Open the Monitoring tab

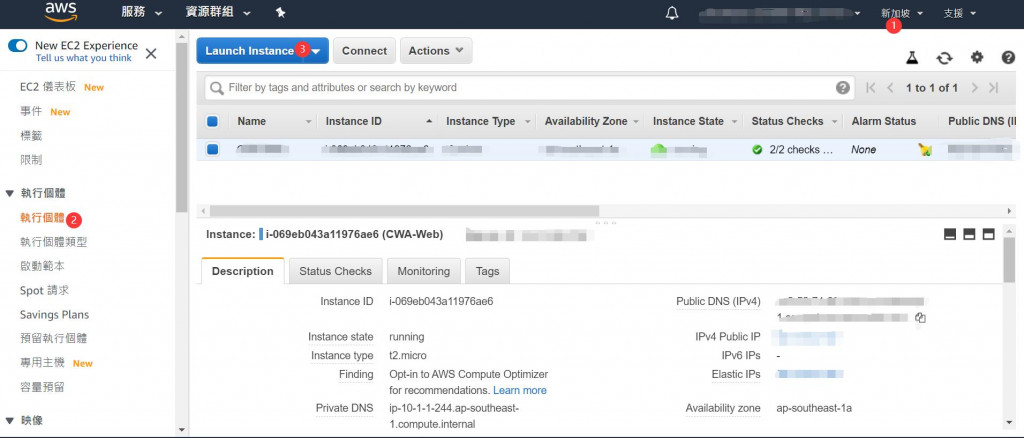[423, 271]
